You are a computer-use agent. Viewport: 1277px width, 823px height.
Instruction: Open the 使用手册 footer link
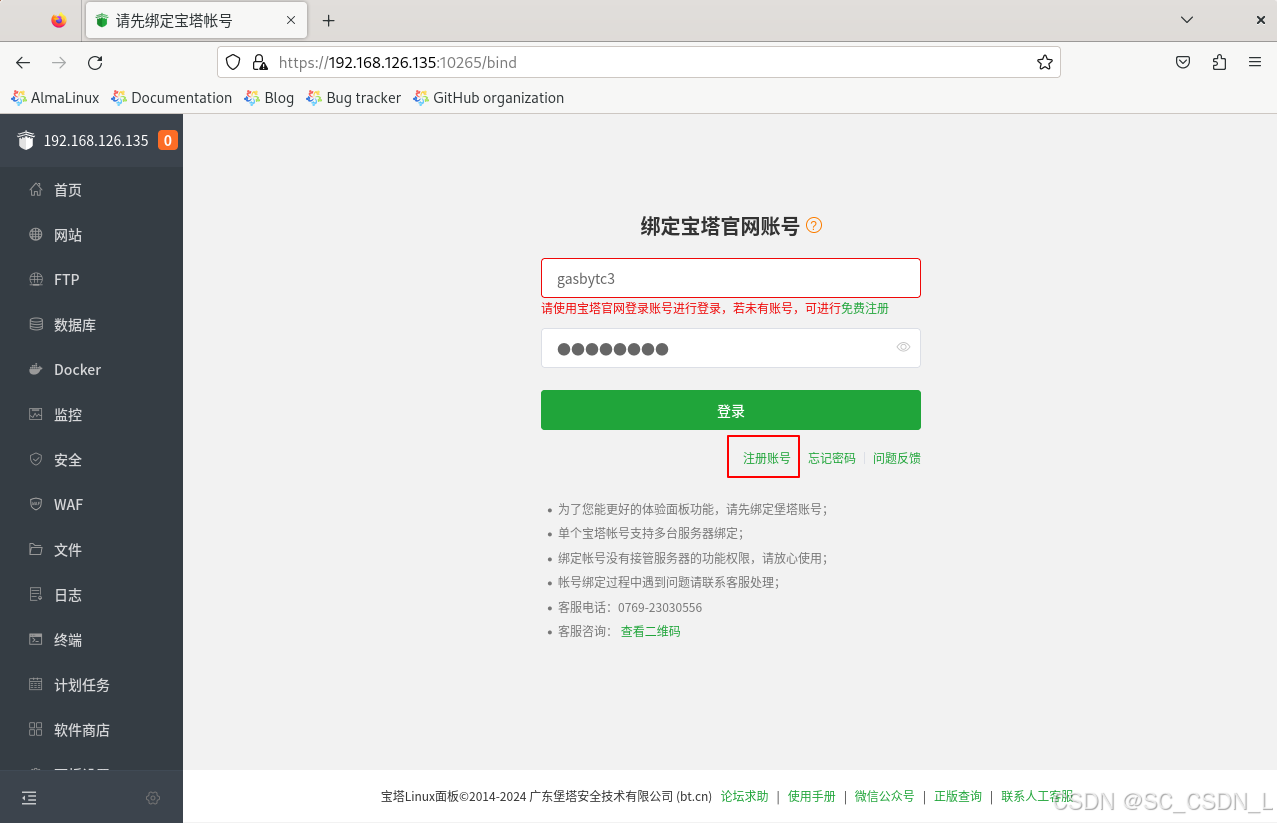click(811, 796)
